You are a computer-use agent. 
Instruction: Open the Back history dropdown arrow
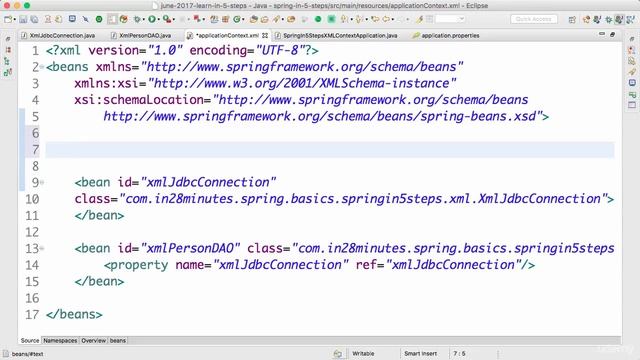[393, 19]
